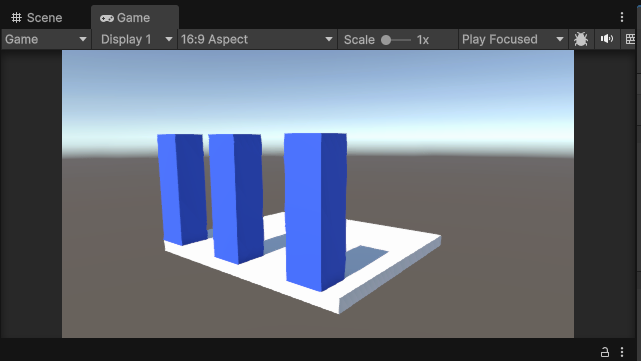Image resolution: width=641 pixels, height=361 pixels.
Task: Select the Game tab
Action: (134, 18)
